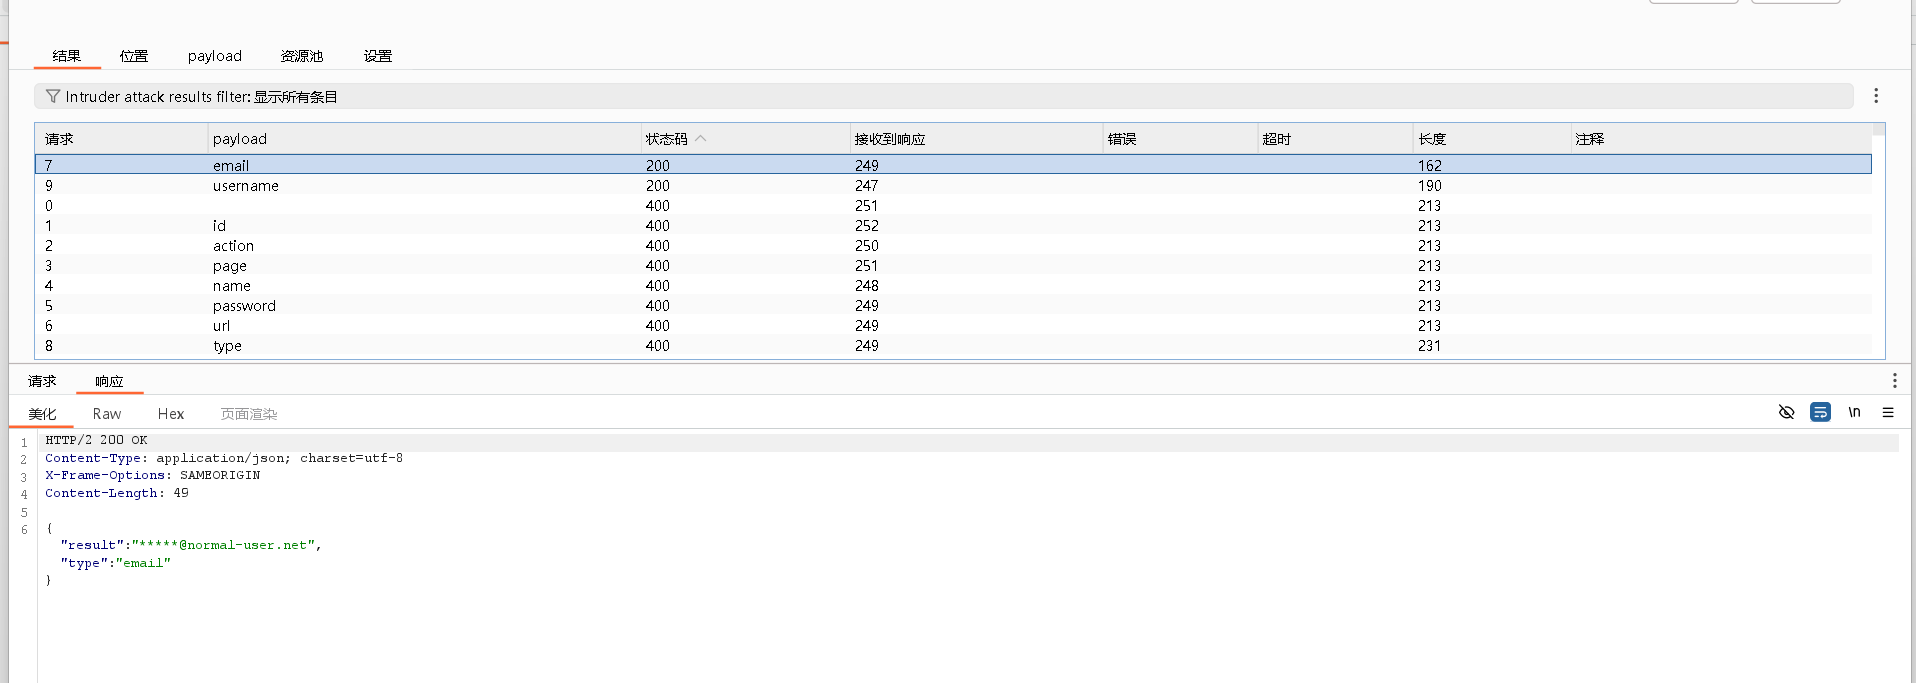Click response time value 252

click(866, 225)
